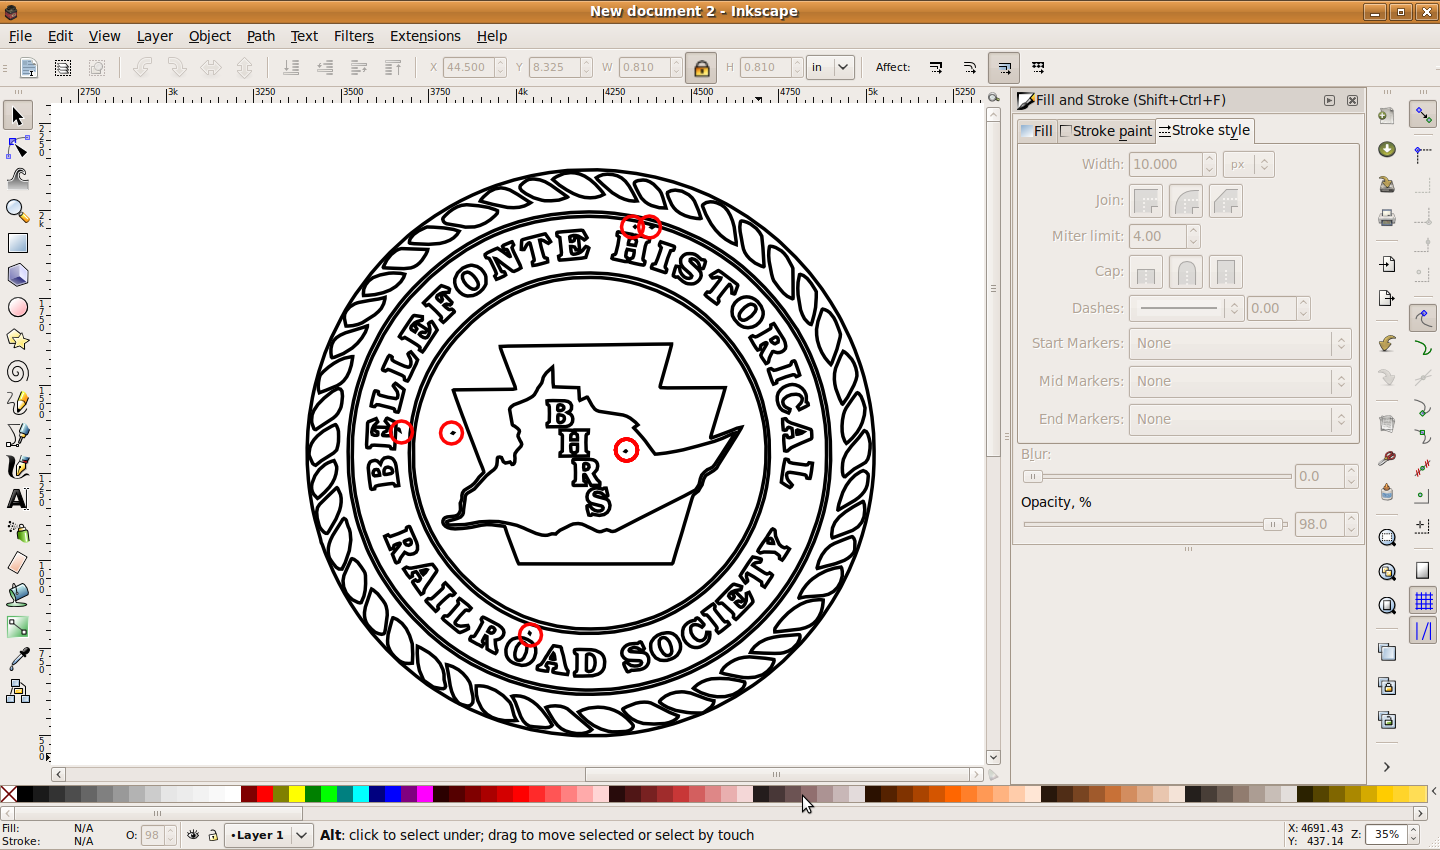The image size is (1440, 850).
Task: Open the Layer 1 layer selector dropdown
Action: point(268,835)
